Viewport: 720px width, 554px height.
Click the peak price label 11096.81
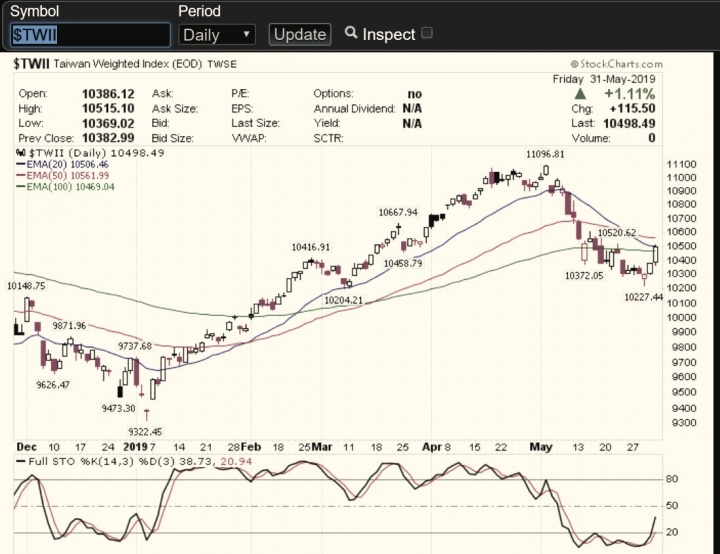[545, 154]
